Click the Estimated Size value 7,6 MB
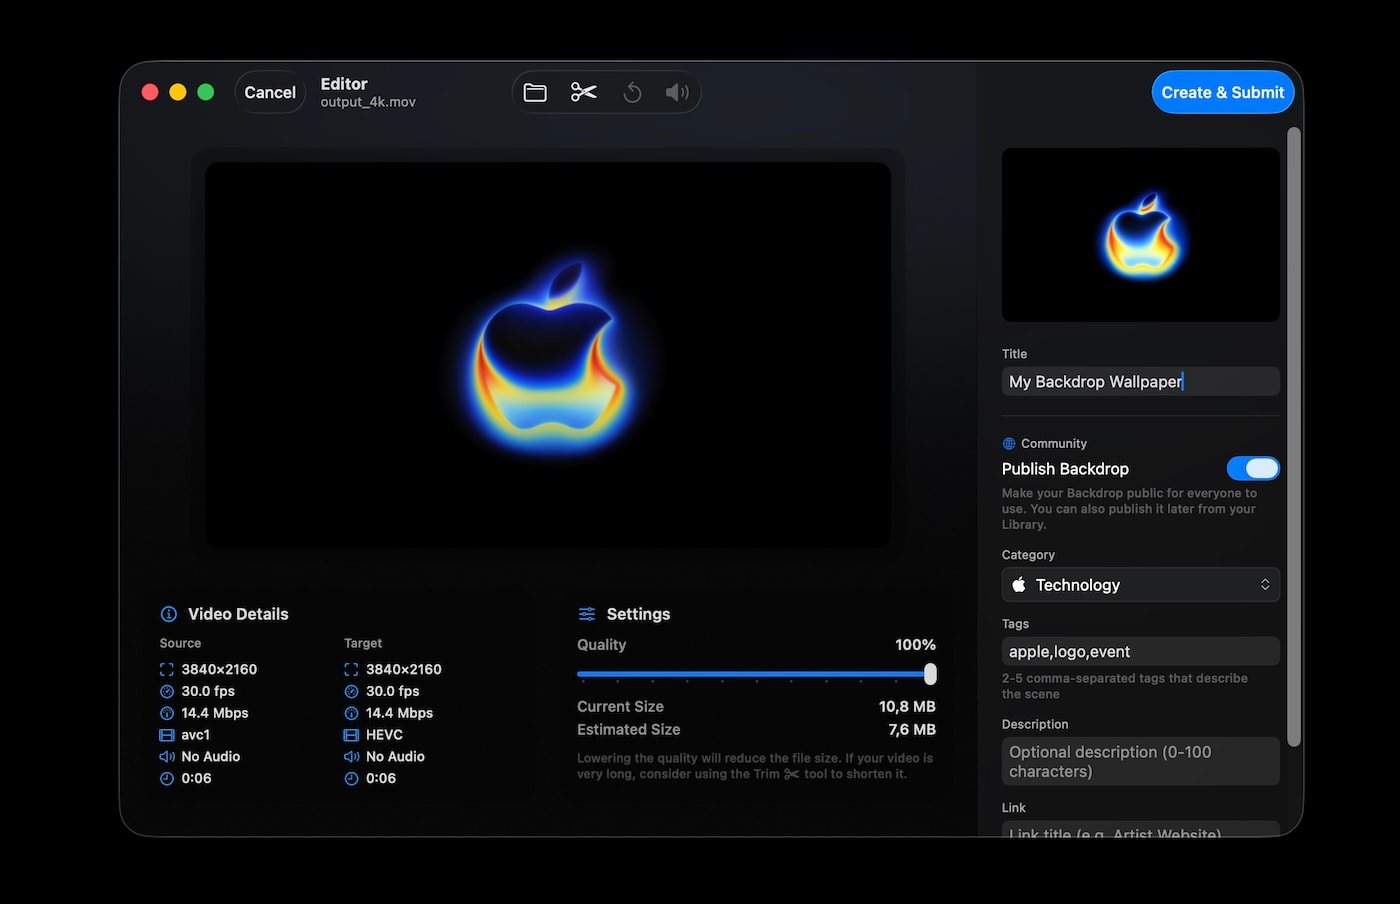Screen dimensions: 1400x904 click(x=912, y=730)
